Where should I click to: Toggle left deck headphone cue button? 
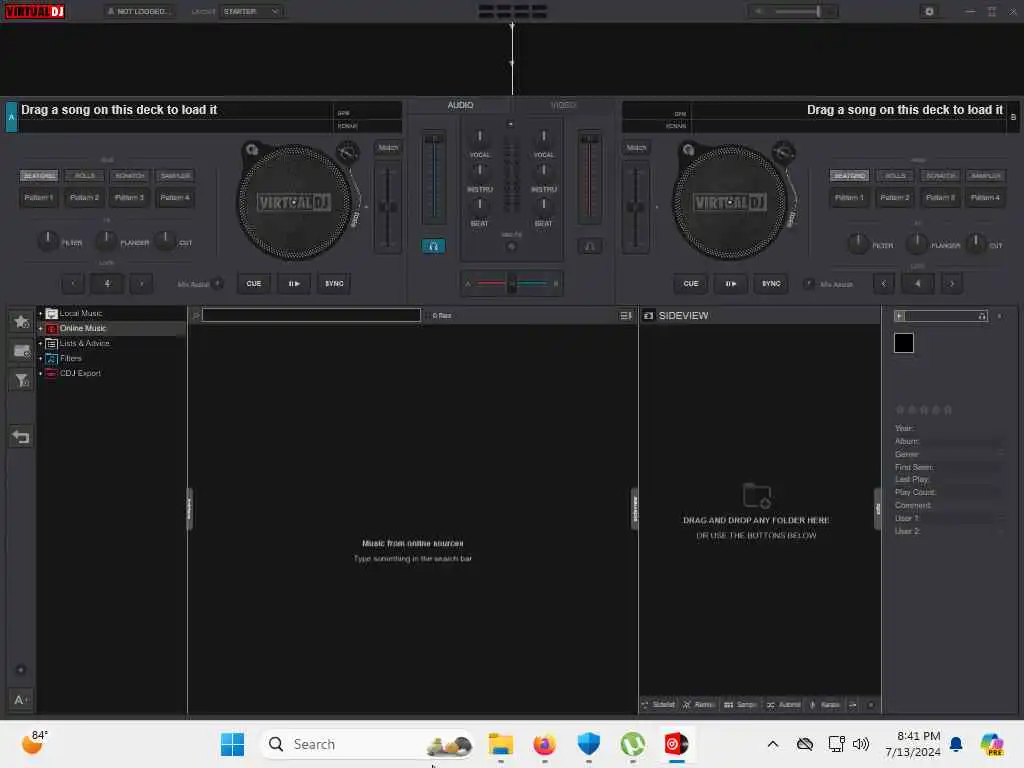pyautogui.click(x=433, y=246)
